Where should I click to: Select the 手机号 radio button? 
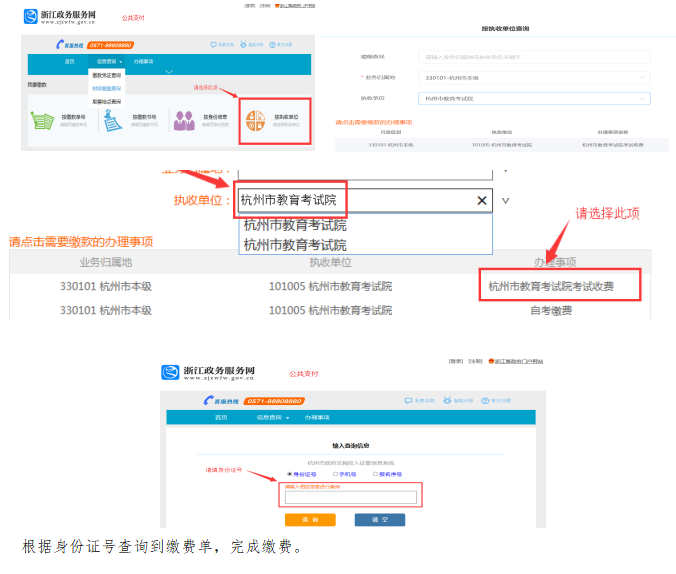[x=335, y=474]
